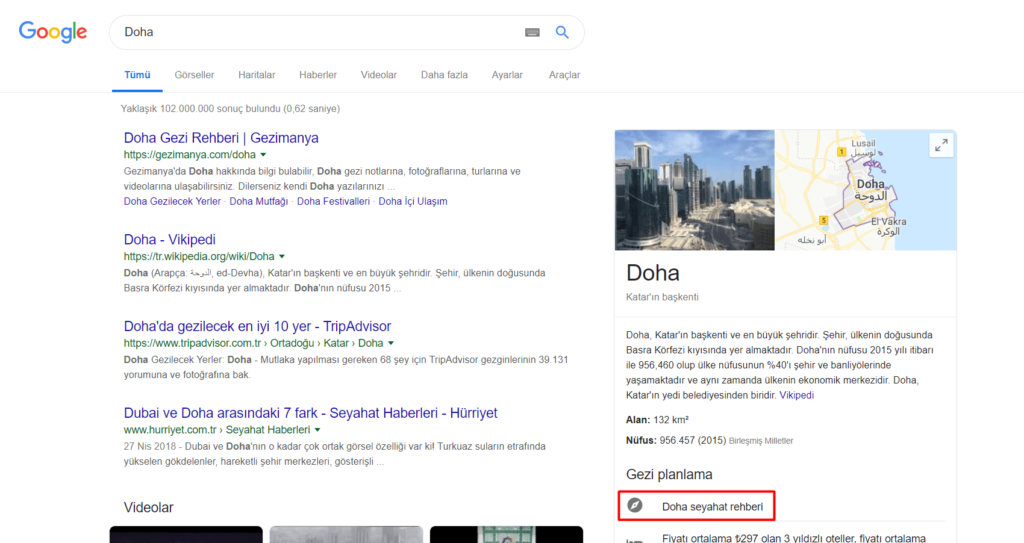Click the Videolar section heading

pos(148,507)
